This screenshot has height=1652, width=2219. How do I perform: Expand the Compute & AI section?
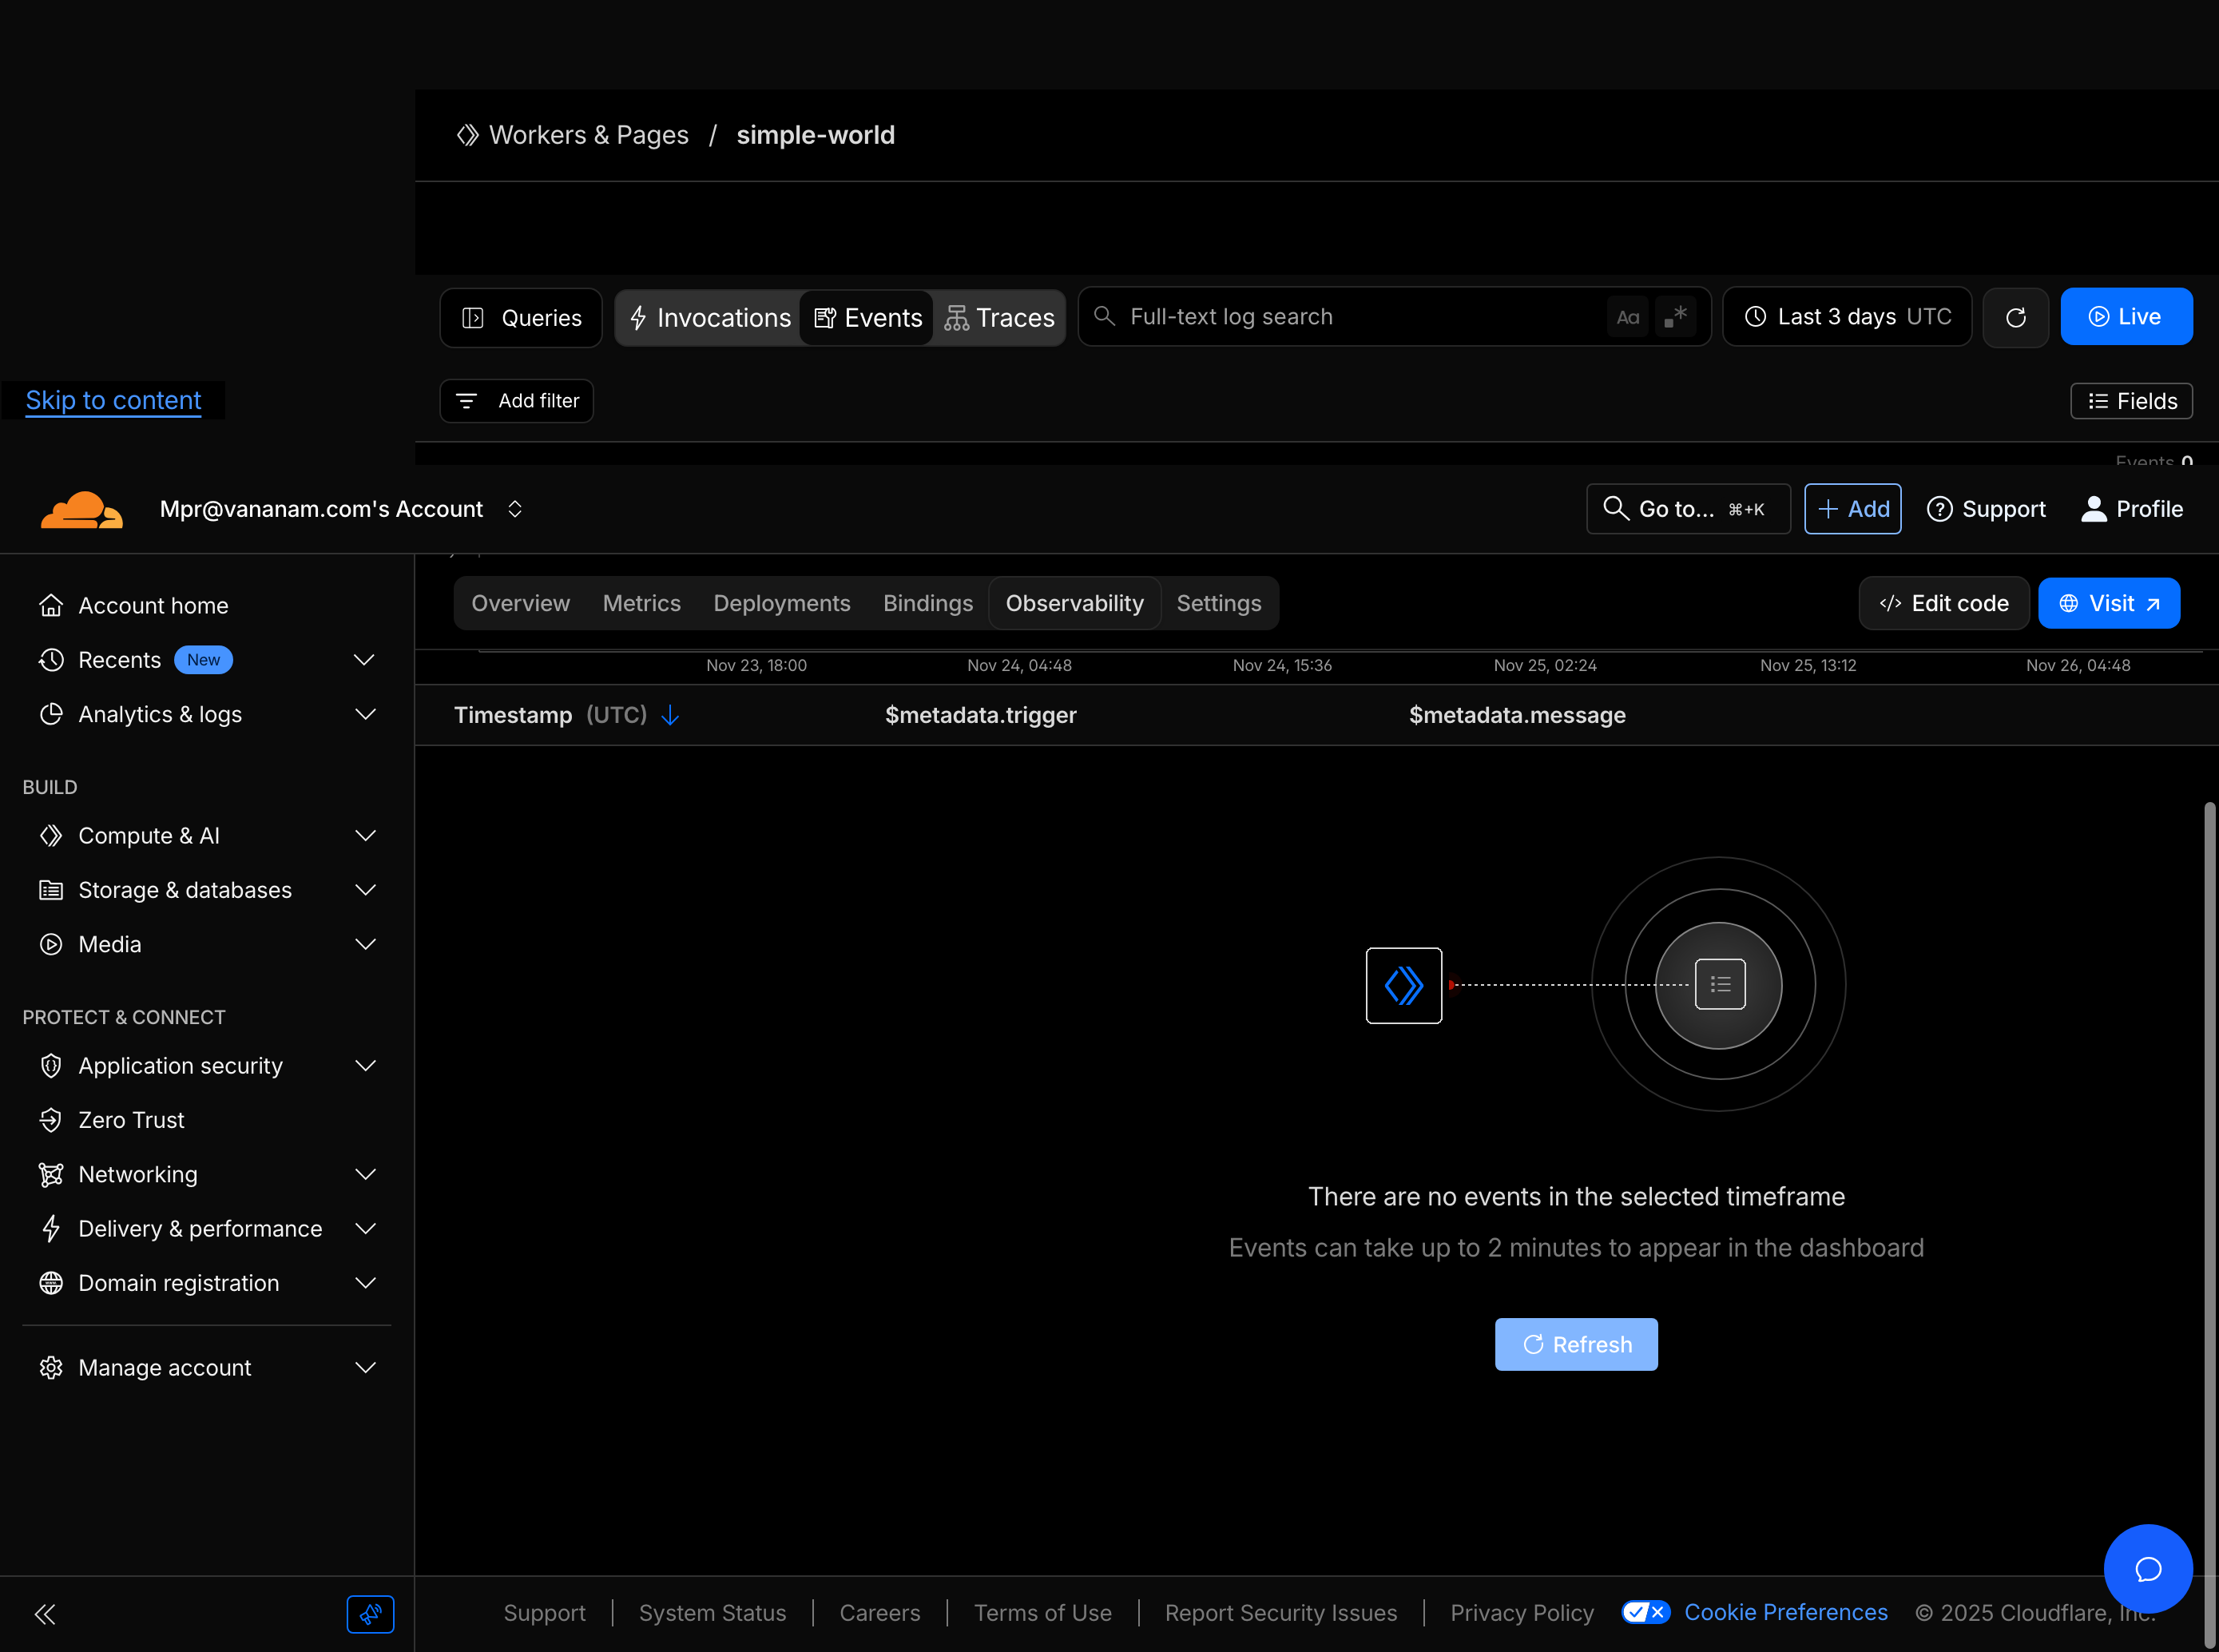pyautogui.click(x=365, y=836)
